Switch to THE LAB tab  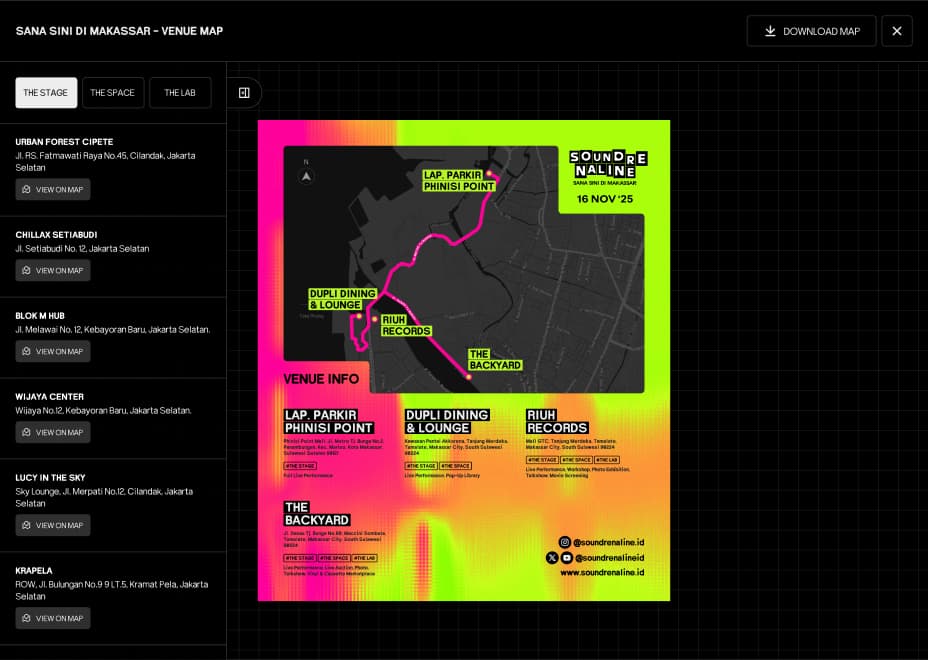[x=180, y=93]
